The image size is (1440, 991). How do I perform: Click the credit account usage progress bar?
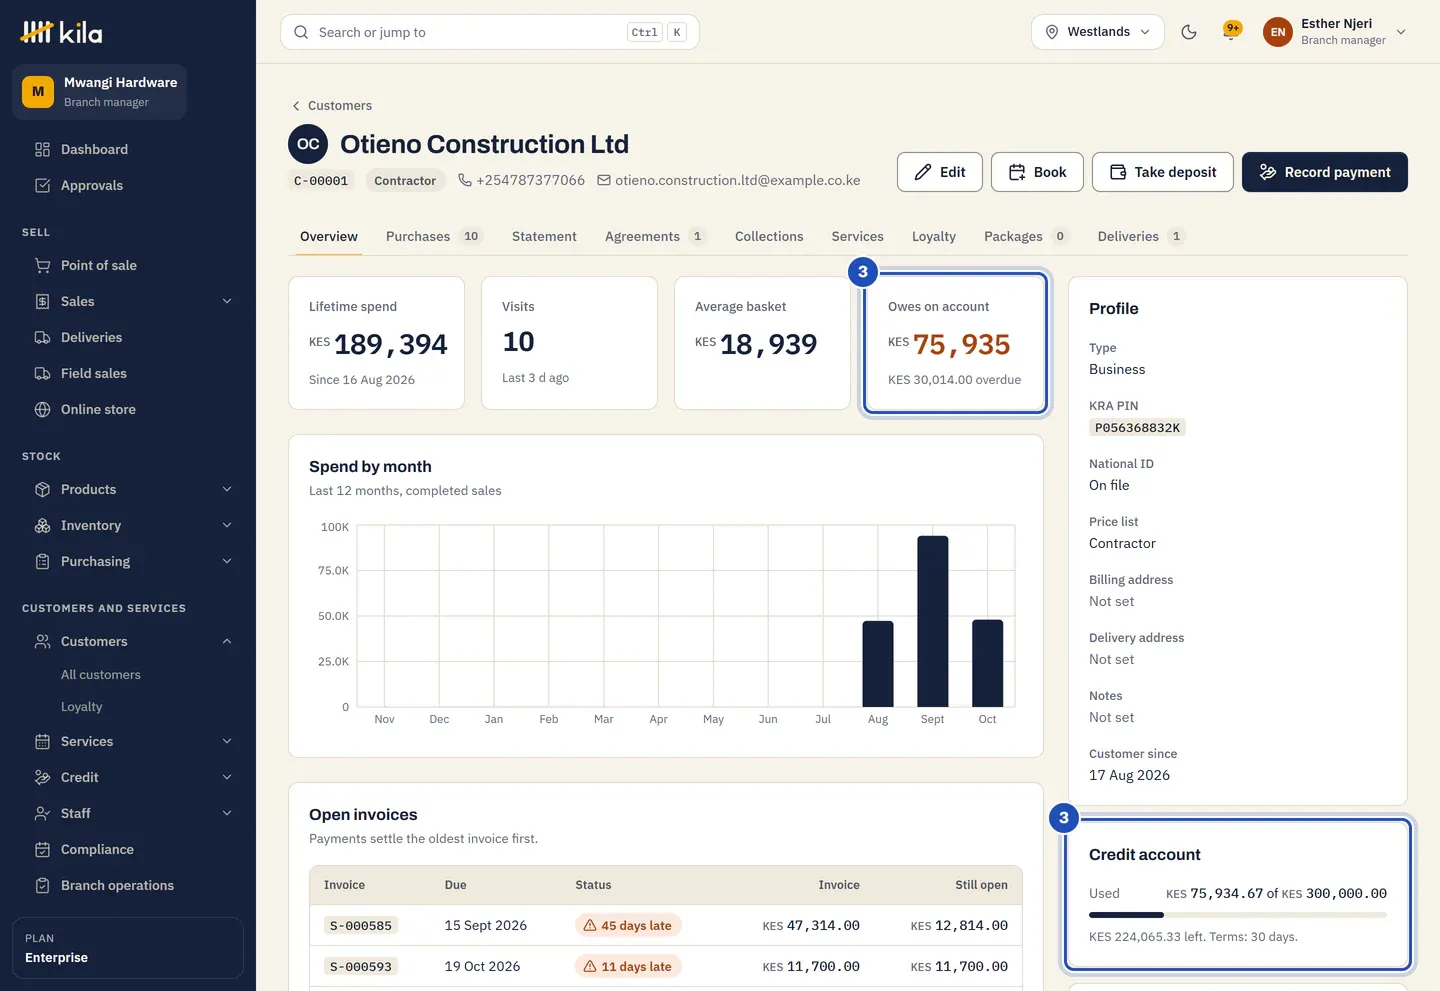pyautogui.click(x=1238, y=914)
